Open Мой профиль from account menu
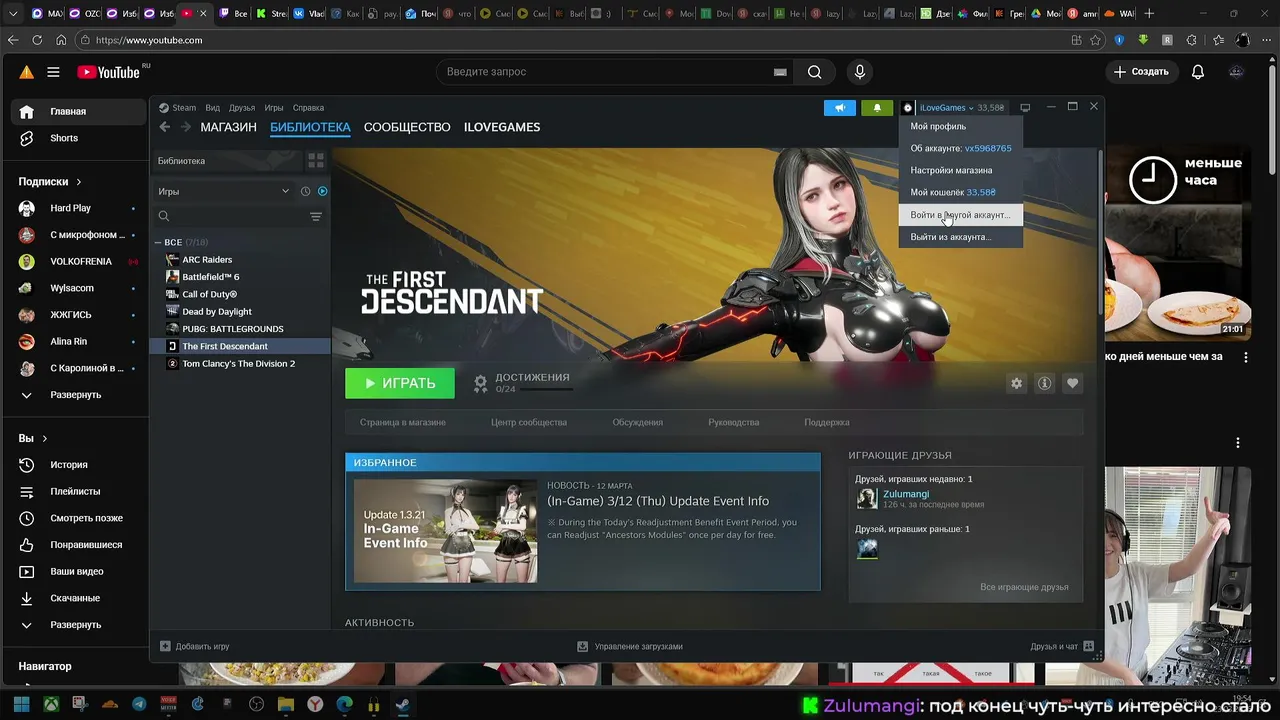The height and width of the screenshot is (720, 1280). [960, 127]
